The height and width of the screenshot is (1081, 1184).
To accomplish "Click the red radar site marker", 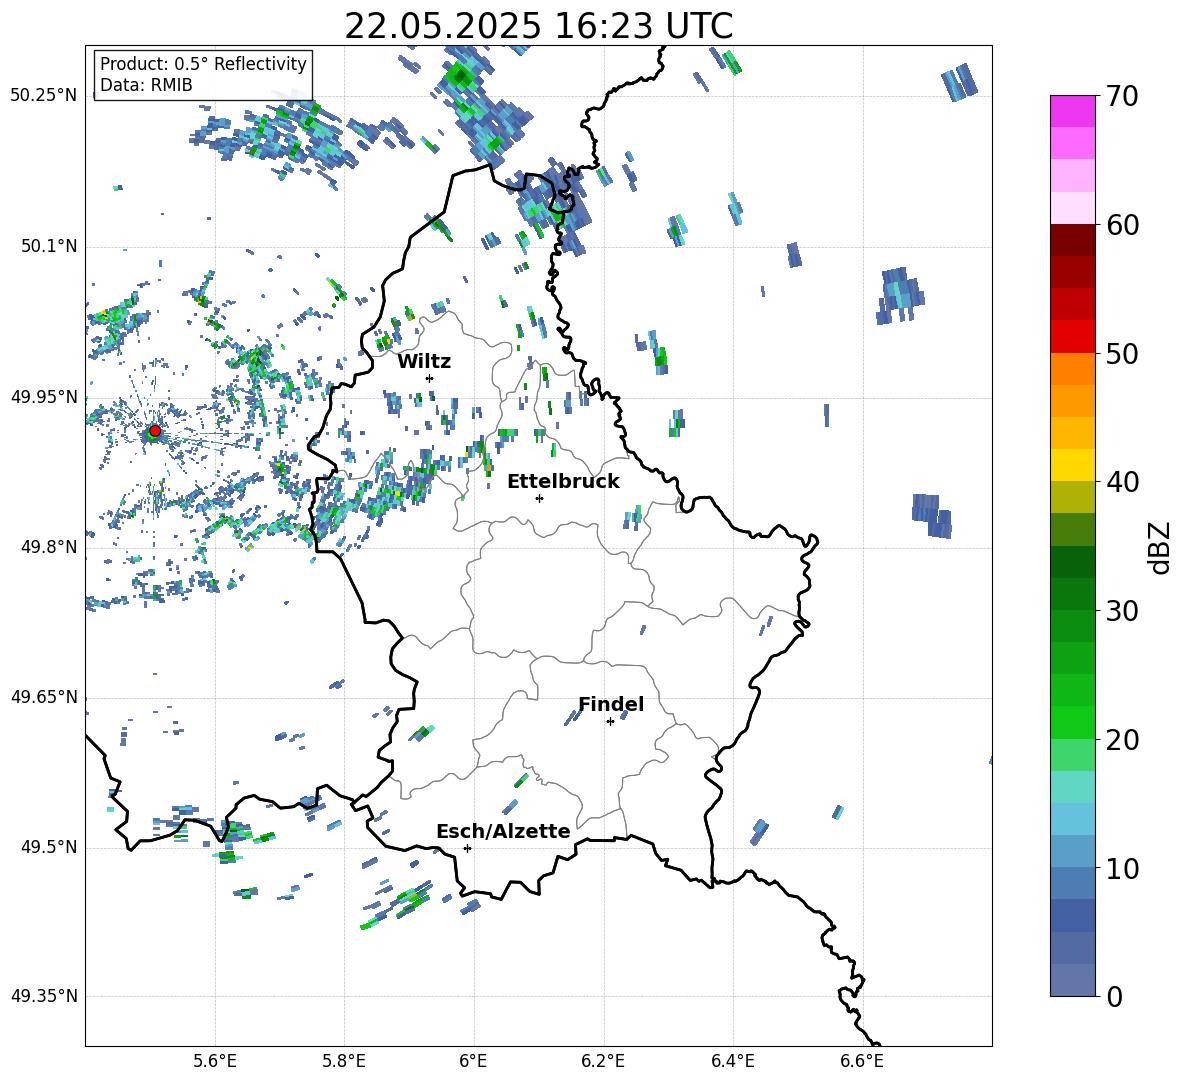I will coord(155,431).
